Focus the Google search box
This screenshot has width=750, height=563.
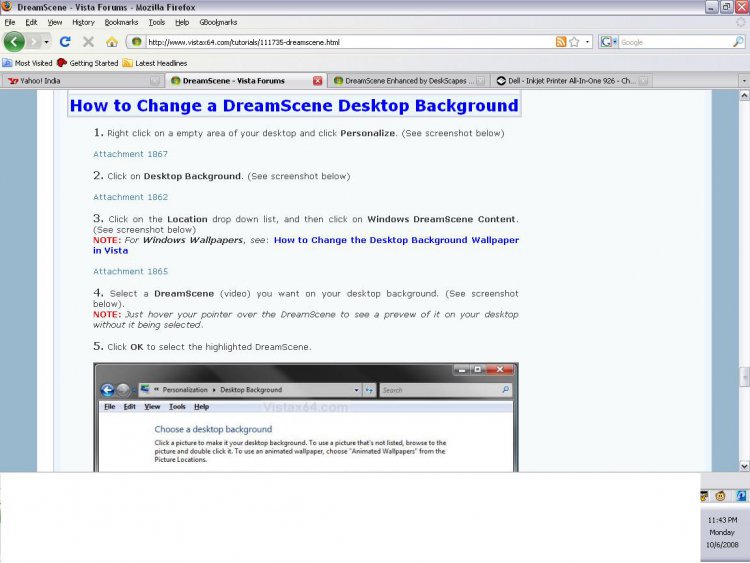click(675, 42)
